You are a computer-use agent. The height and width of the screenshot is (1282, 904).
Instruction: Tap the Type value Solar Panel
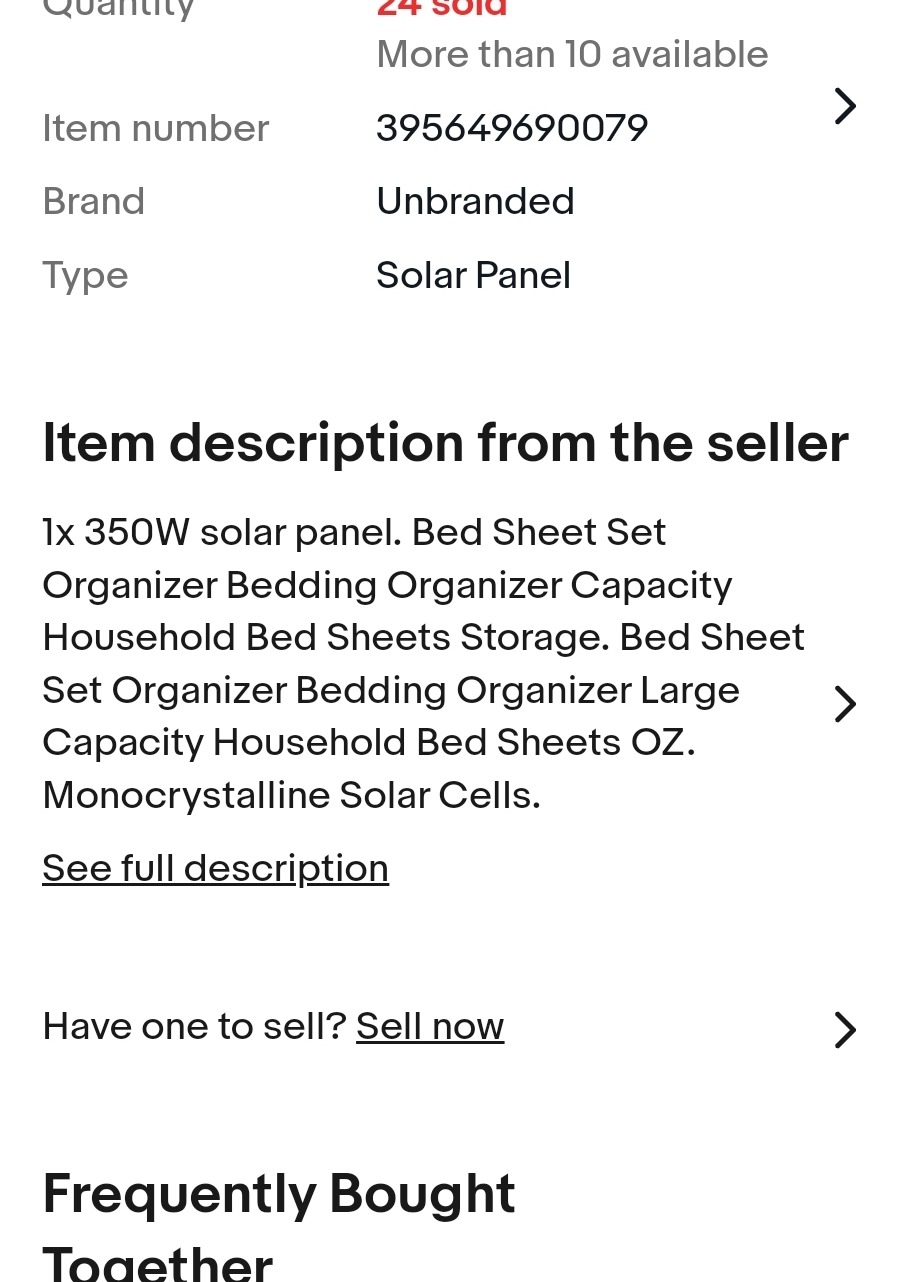pos(473,275)
